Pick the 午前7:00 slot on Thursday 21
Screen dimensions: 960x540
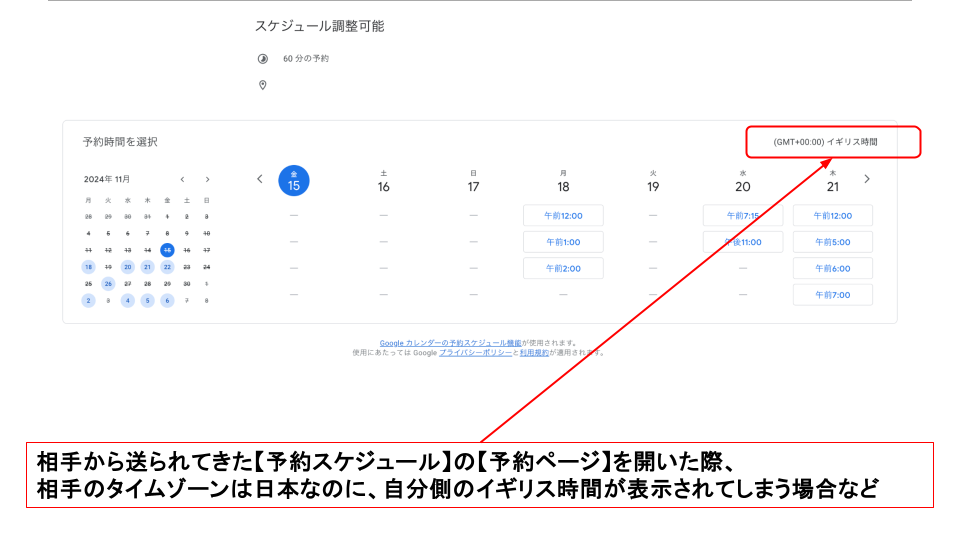click(832, 294)
